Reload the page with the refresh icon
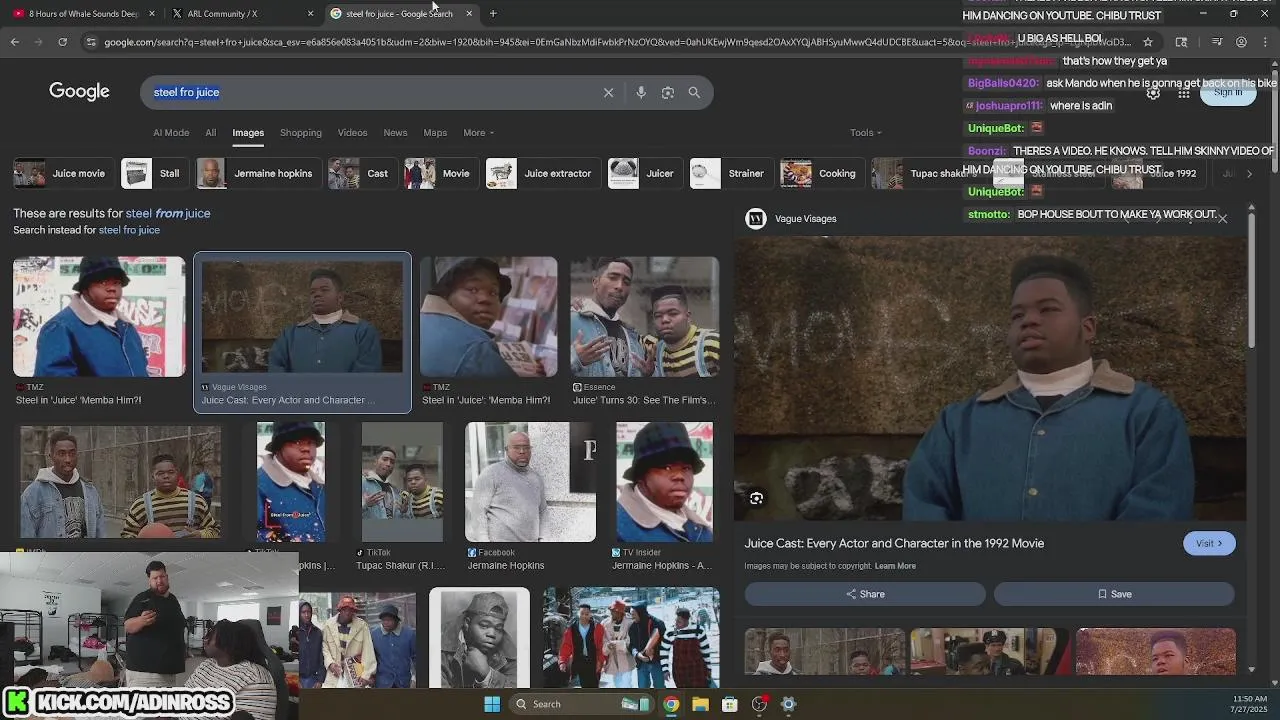This screenshot has height=720, width=1280. coord(62,42)
